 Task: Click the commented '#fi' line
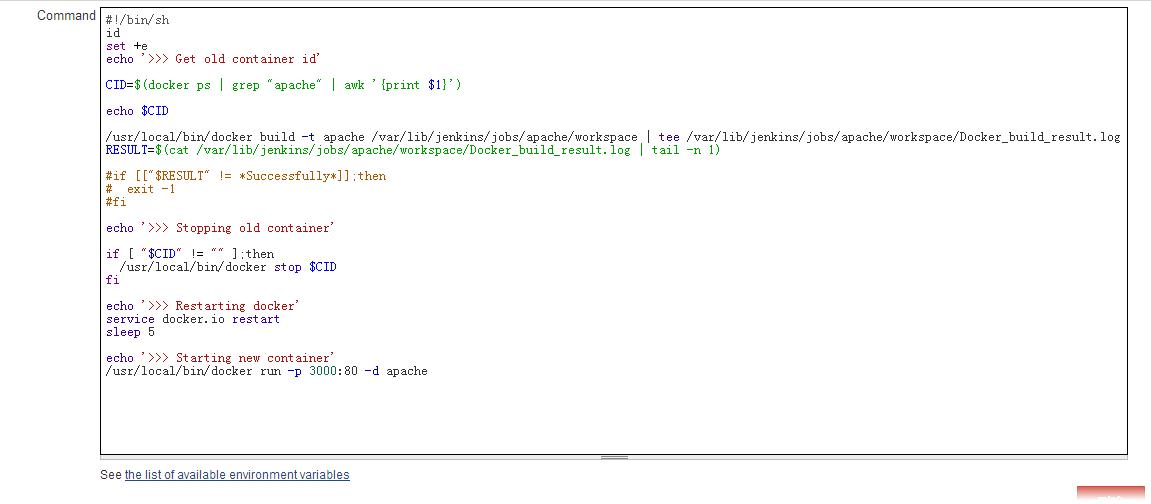click(116, 202)
